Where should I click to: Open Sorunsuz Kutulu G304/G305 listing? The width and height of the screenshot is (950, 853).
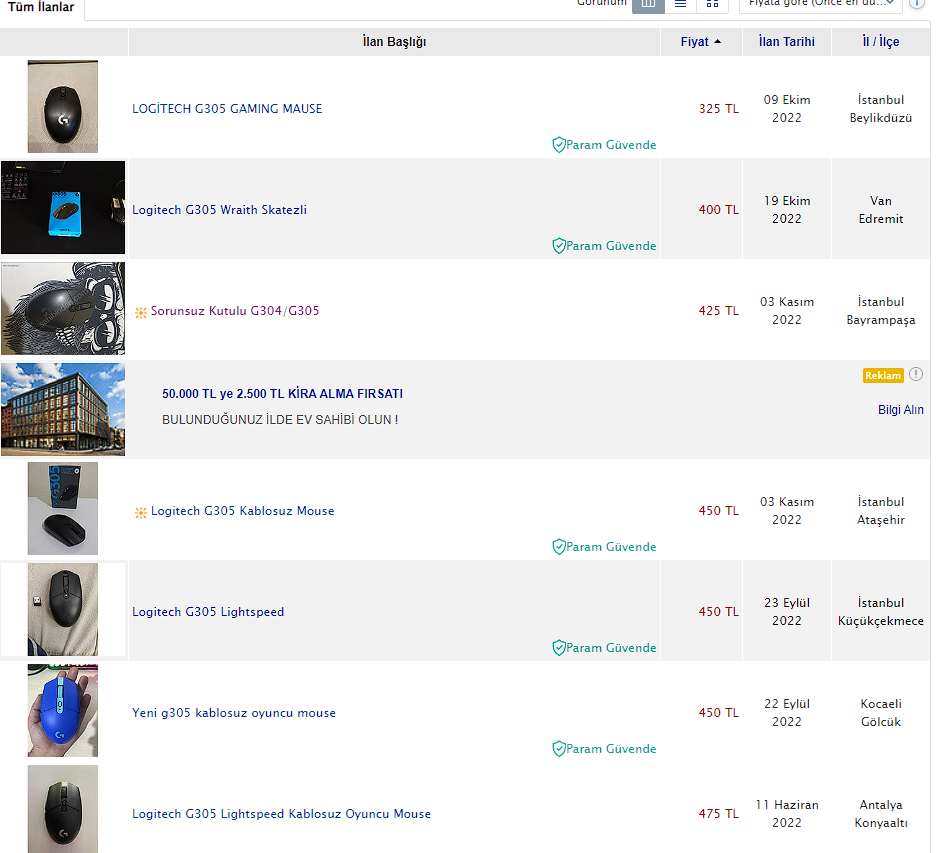[235, 311]
